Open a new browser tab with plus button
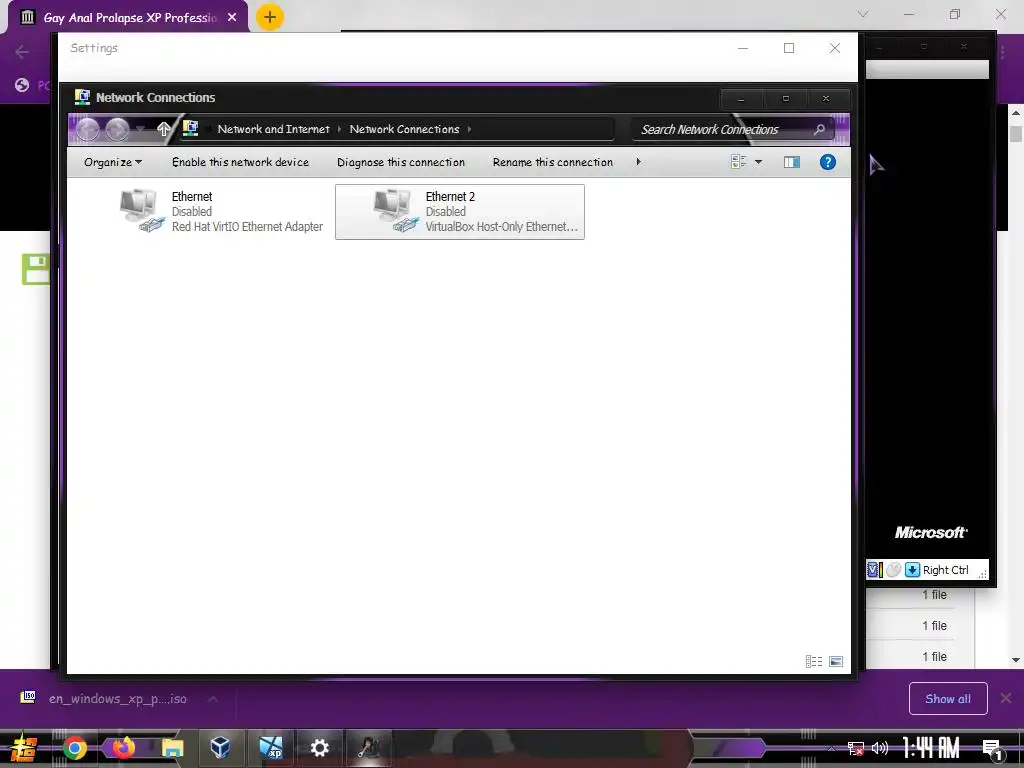 pos(270,17)
